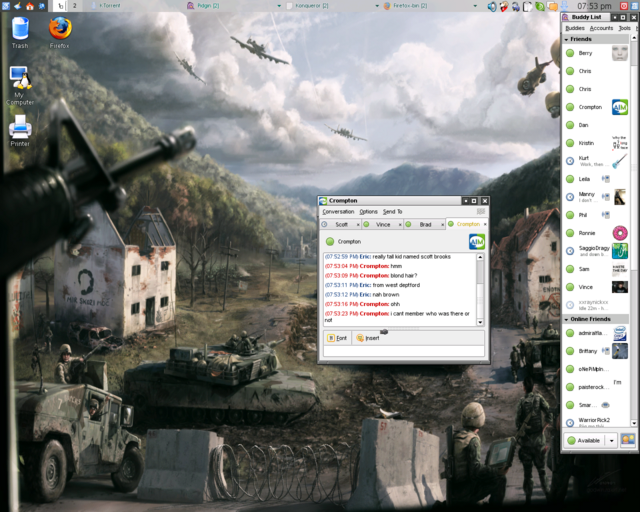The height and width of the screenshot is (512, 640).
Task: Click the Pidgin icon in the Buddy List title bar
Action: pyautogui.click(x=566, y=17)
